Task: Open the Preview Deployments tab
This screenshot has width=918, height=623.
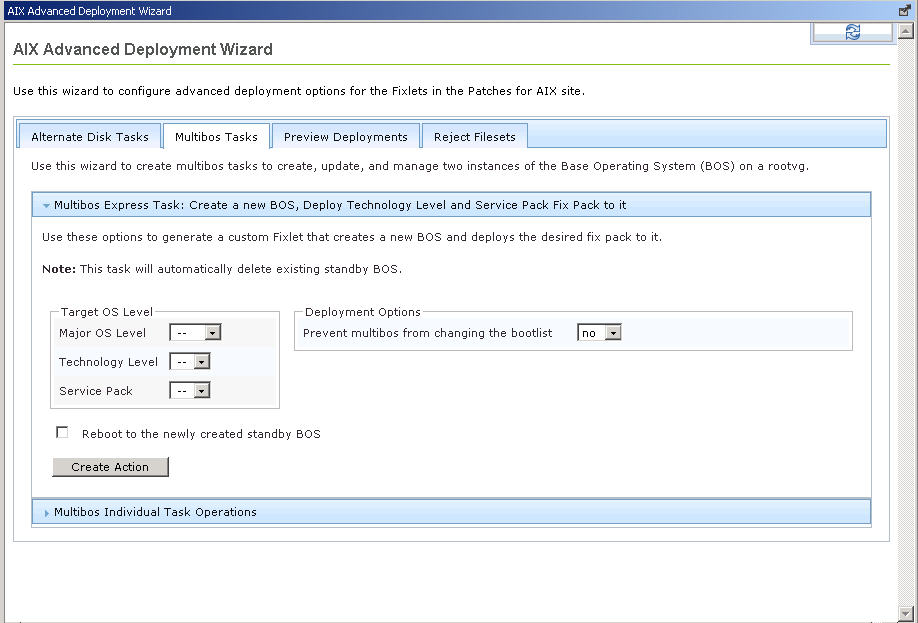Action: pyautogui.click(x=345, y=136)
